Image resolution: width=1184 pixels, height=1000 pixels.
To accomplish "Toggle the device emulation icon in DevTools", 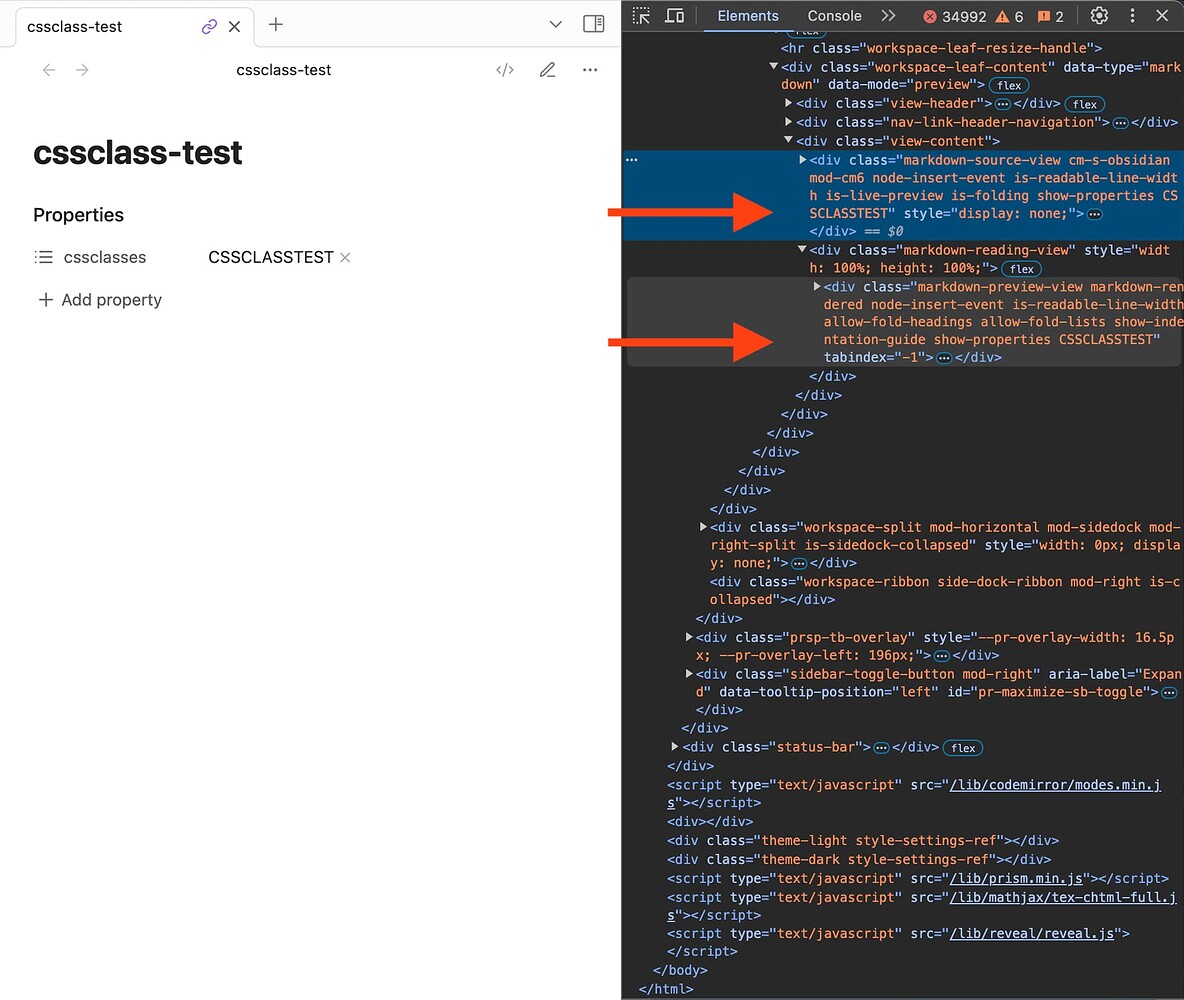I will 673,16.
